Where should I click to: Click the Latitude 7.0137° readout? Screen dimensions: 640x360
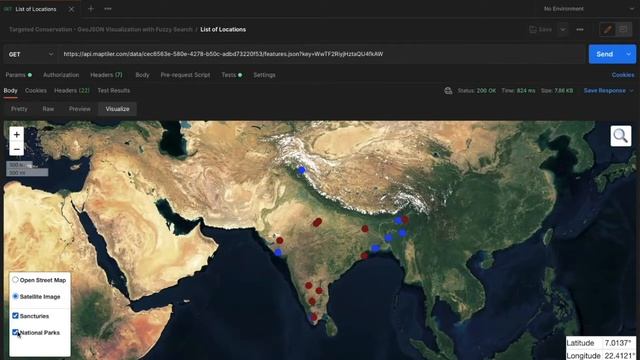point(600,343)
